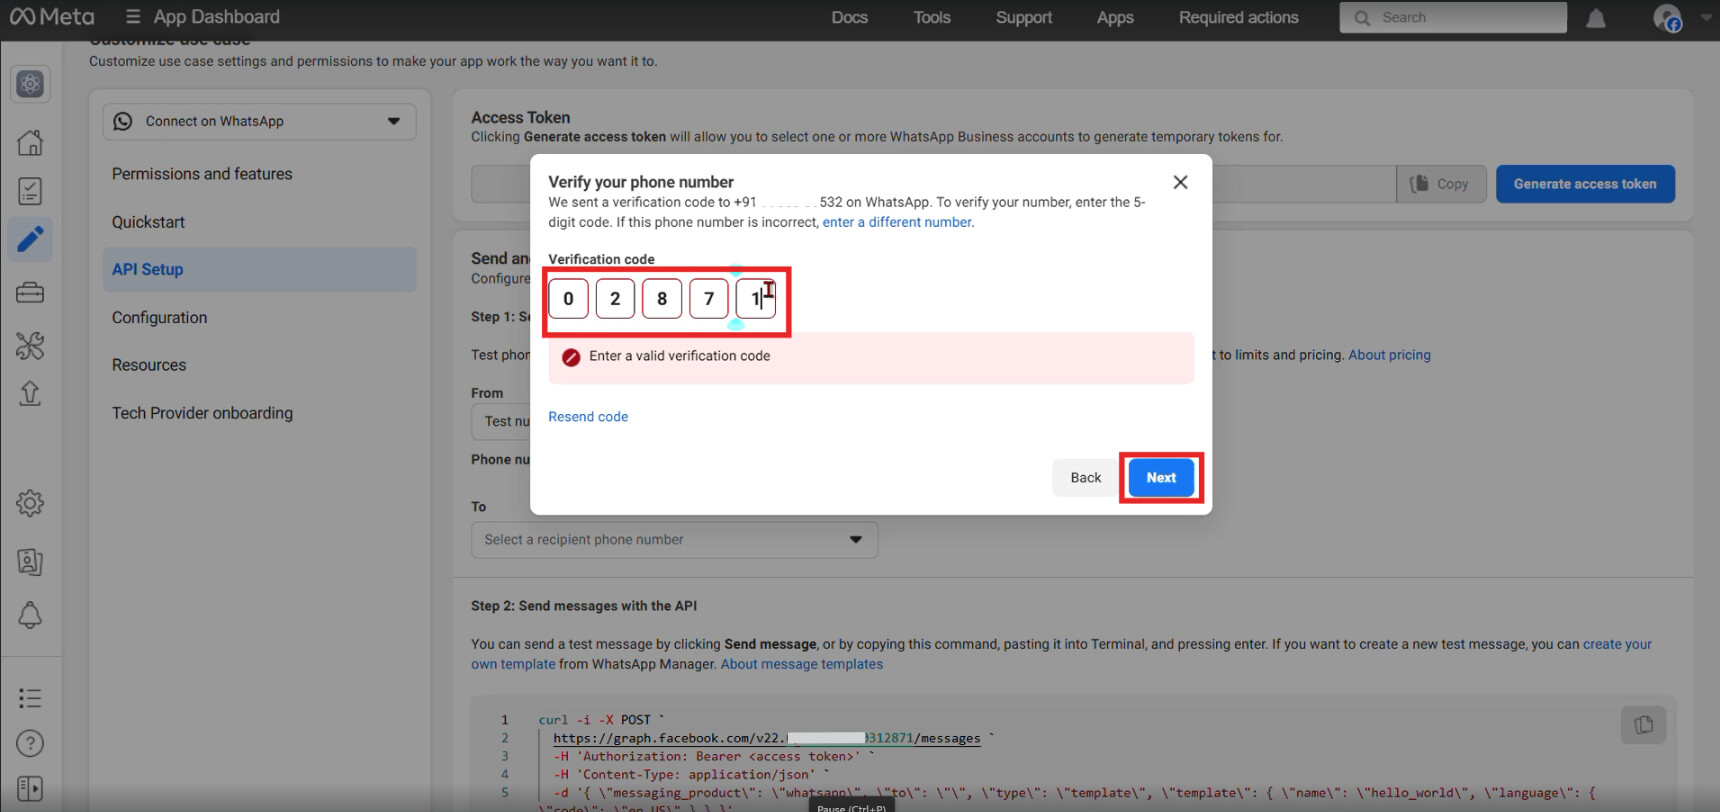Click the settings gear icon in sidebar
The height and width of the screenshot is (812, 1720).
(30, 503)
